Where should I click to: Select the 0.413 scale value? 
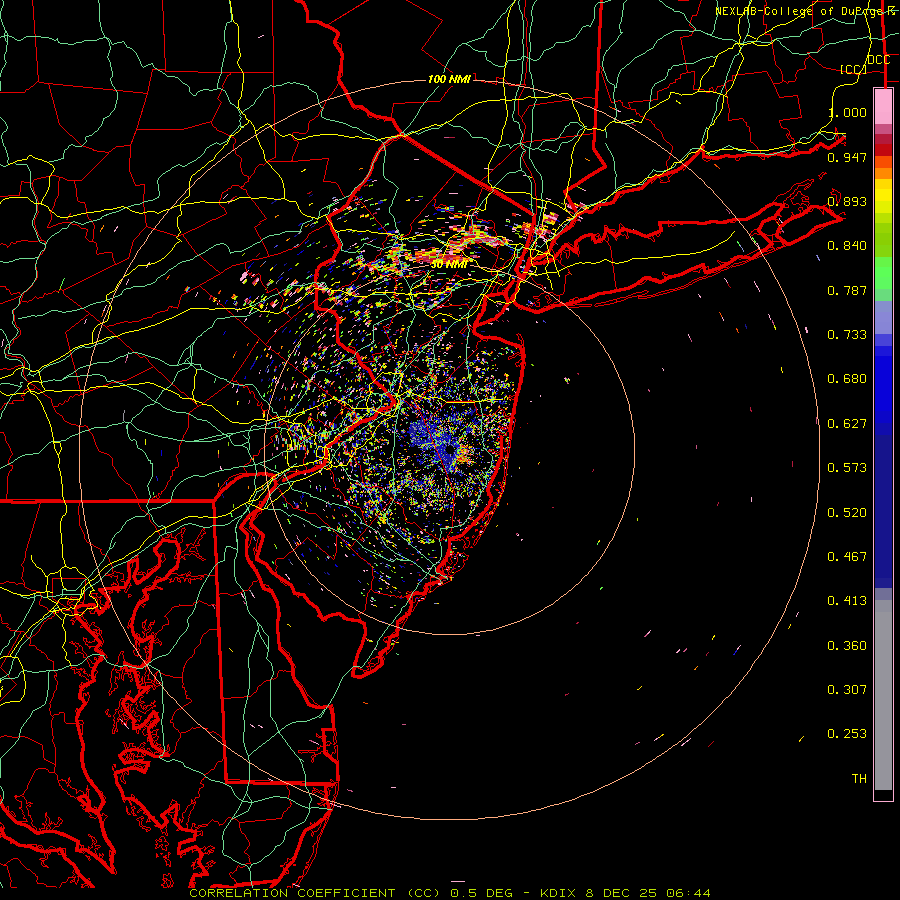pyautogui.click(x=847, y=601)
